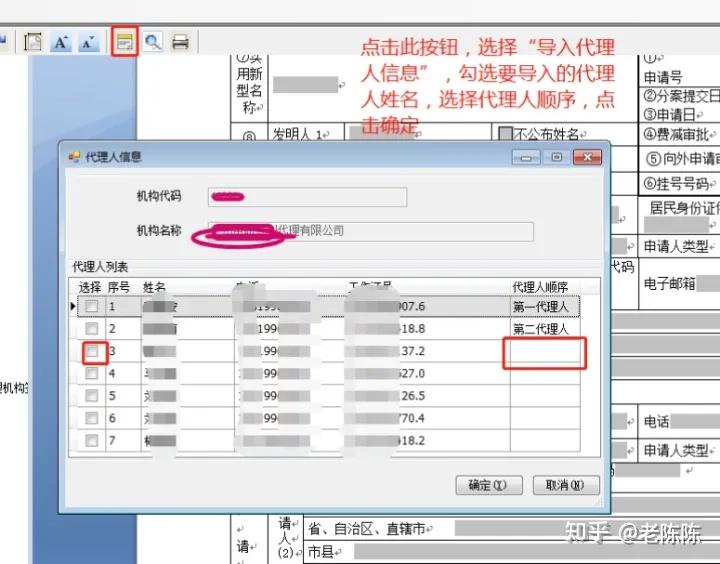Tick the 不公布姓名 checkbox

506,134
